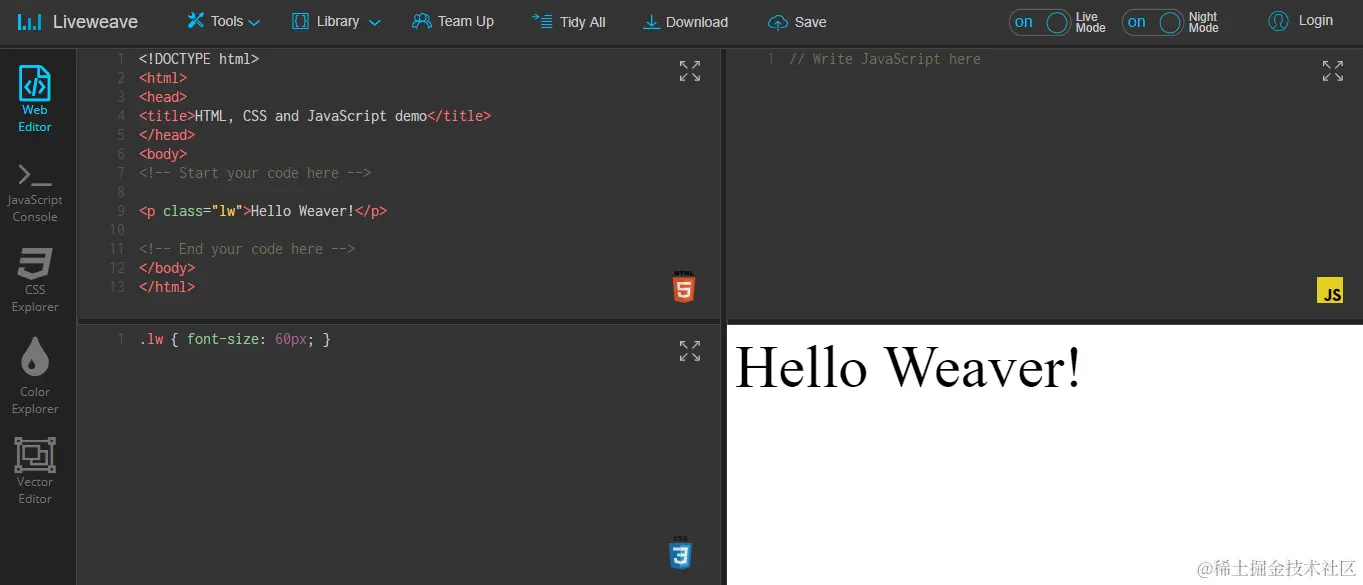Open the CSS Explorer panel
The width and height of the screenshot is (1363, 585).
pos(35,278)
